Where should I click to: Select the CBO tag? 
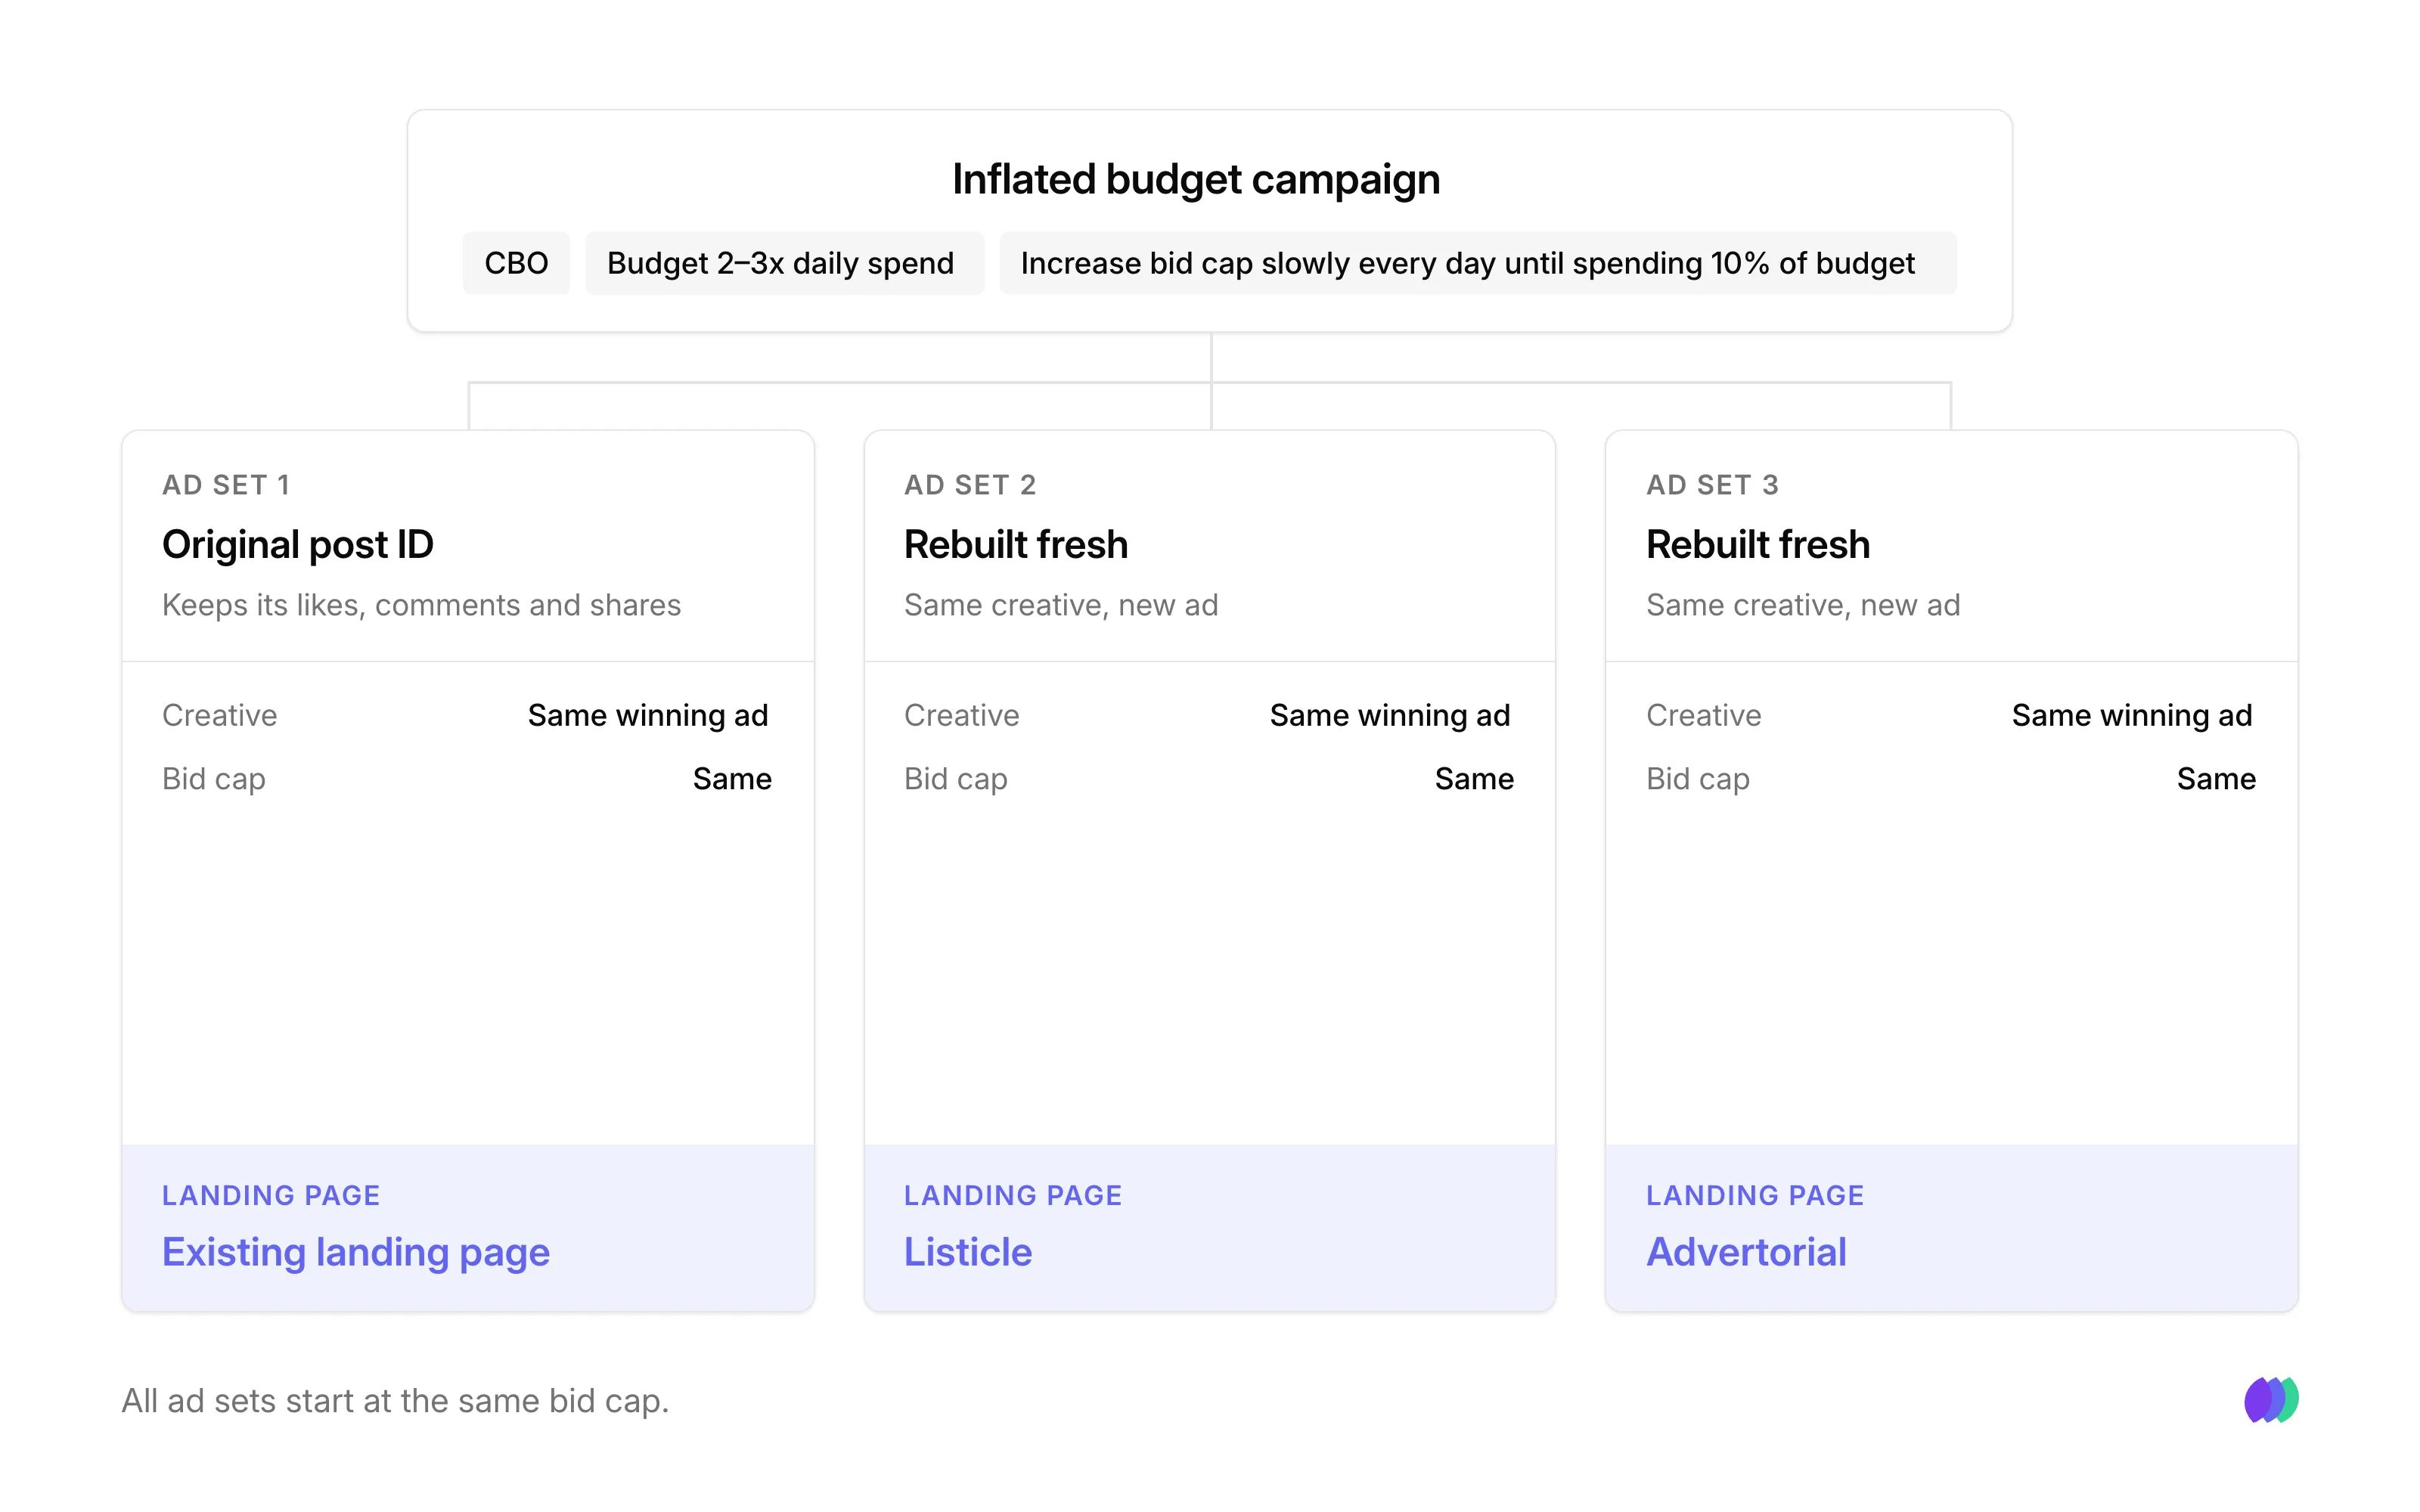click(x=516, y=263)
